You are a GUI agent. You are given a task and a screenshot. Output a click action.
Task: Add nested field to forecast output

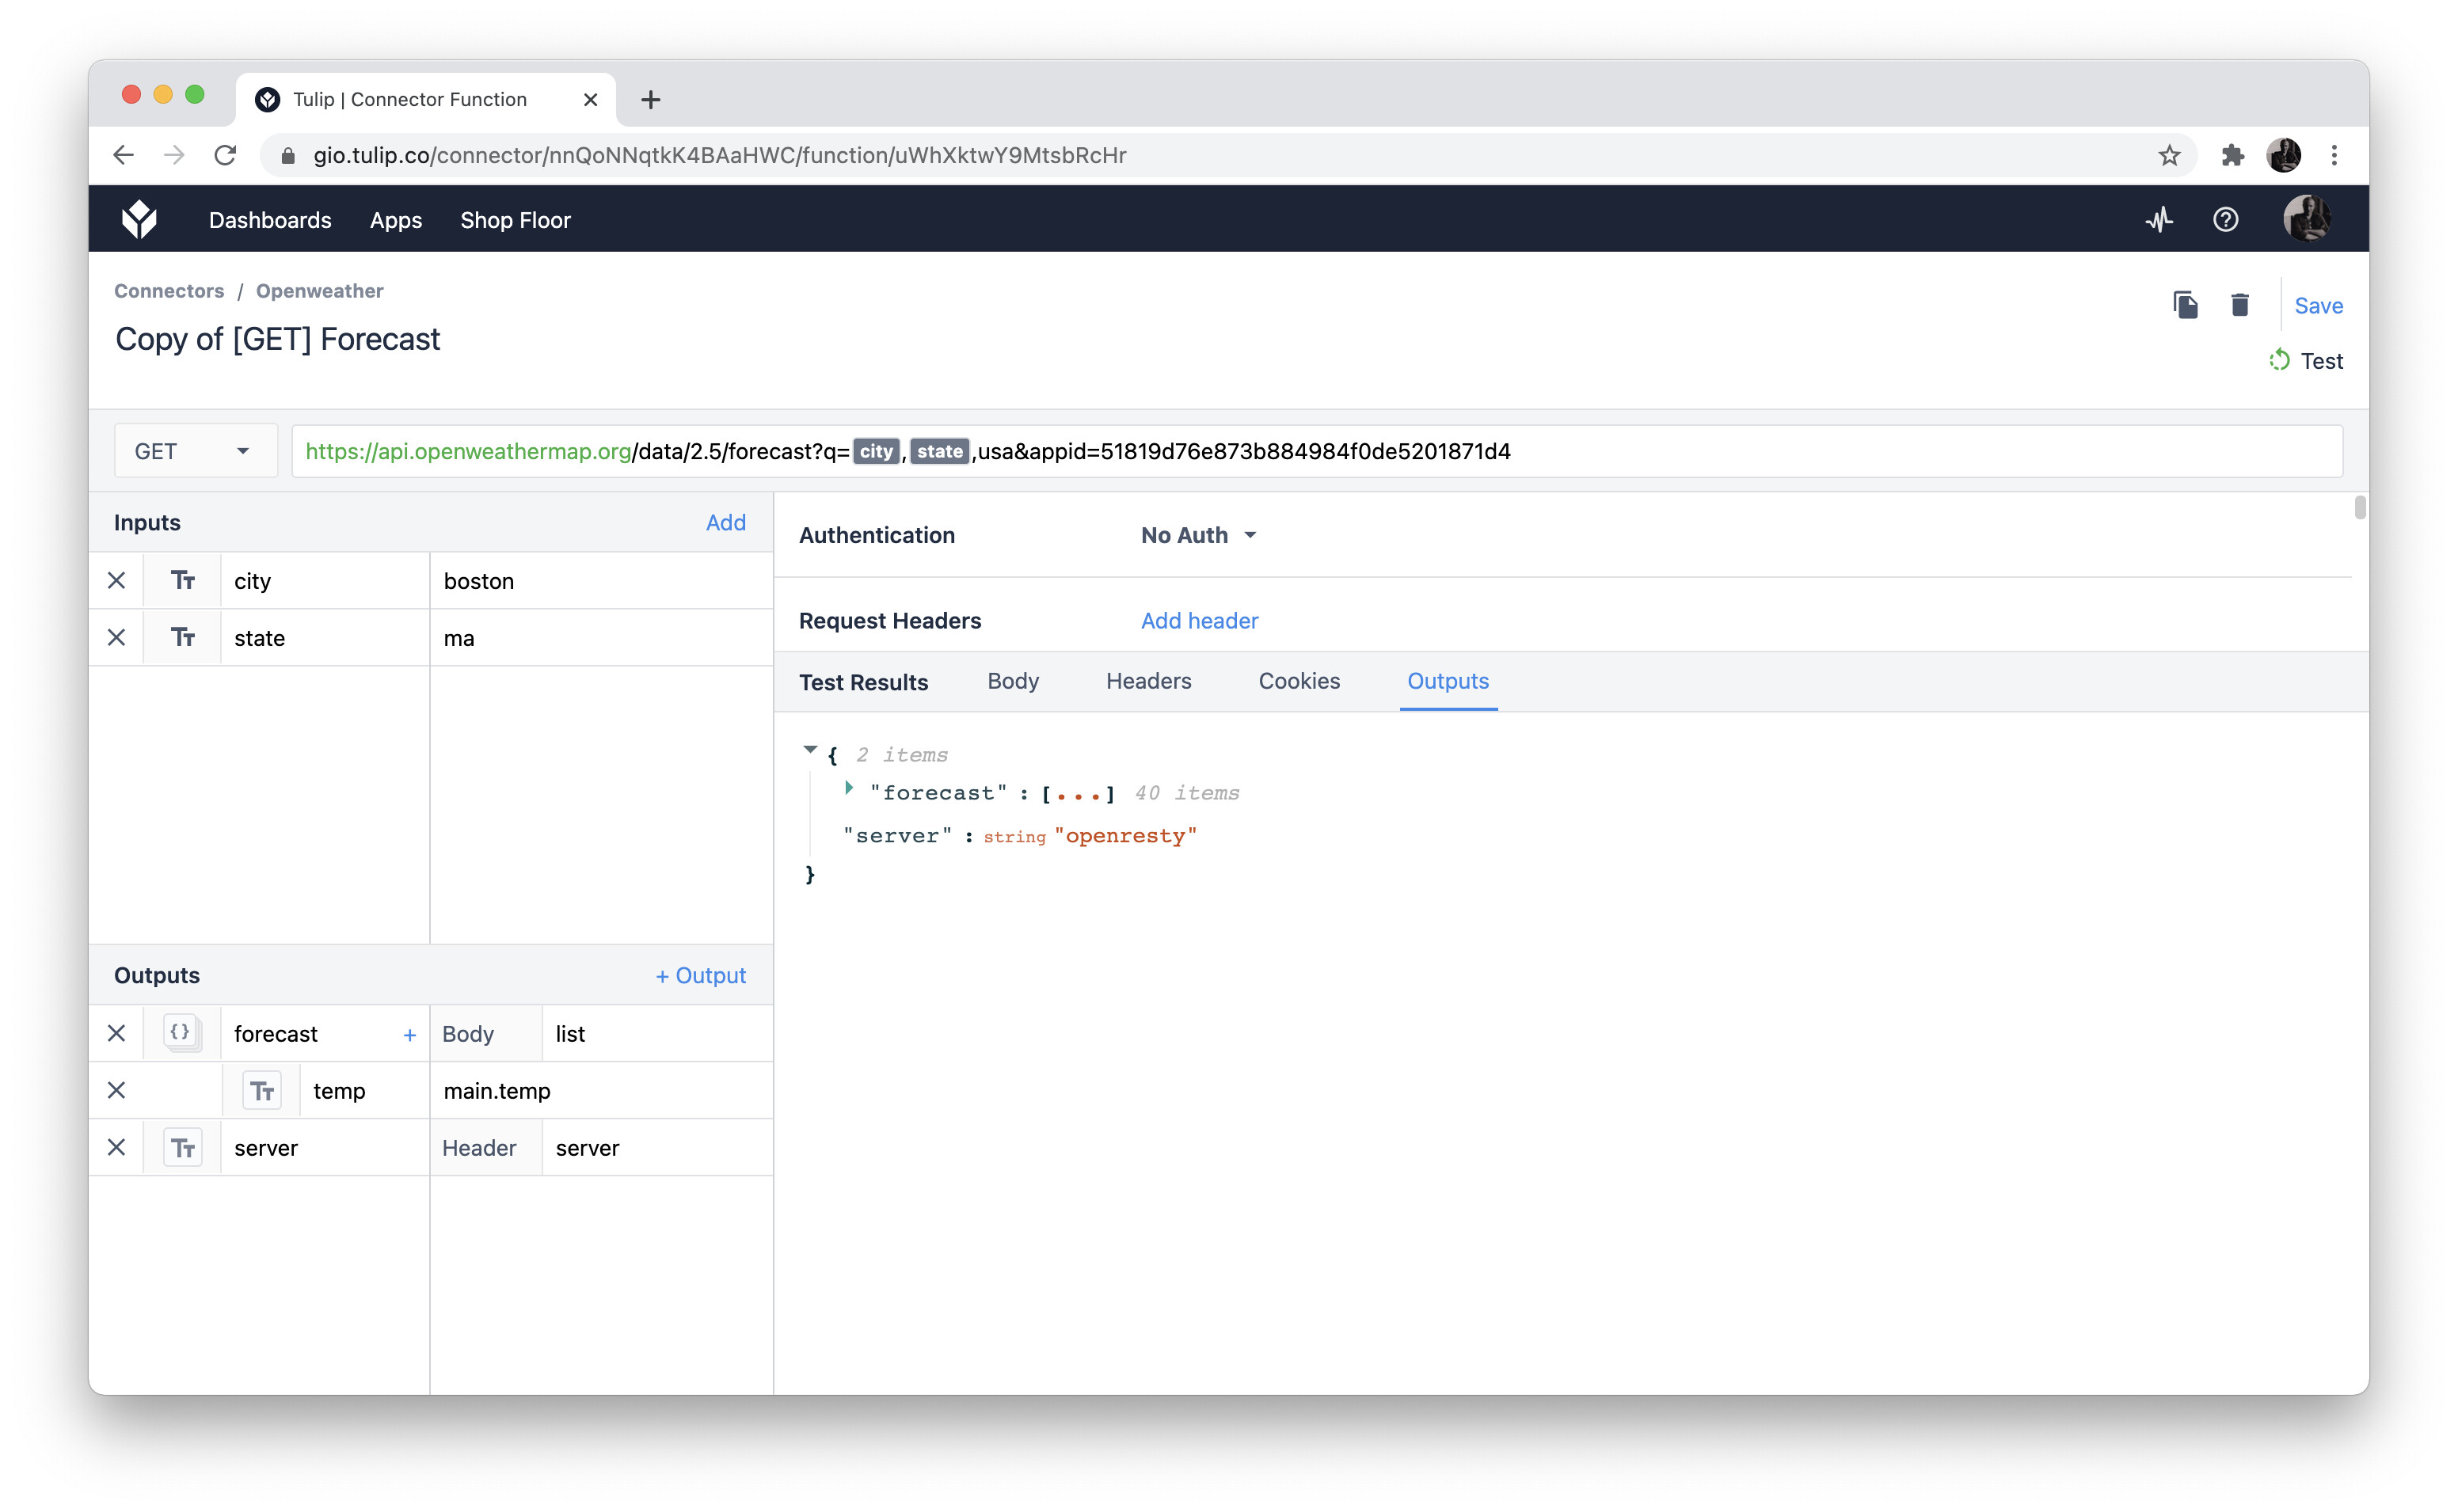[409, 1035]
